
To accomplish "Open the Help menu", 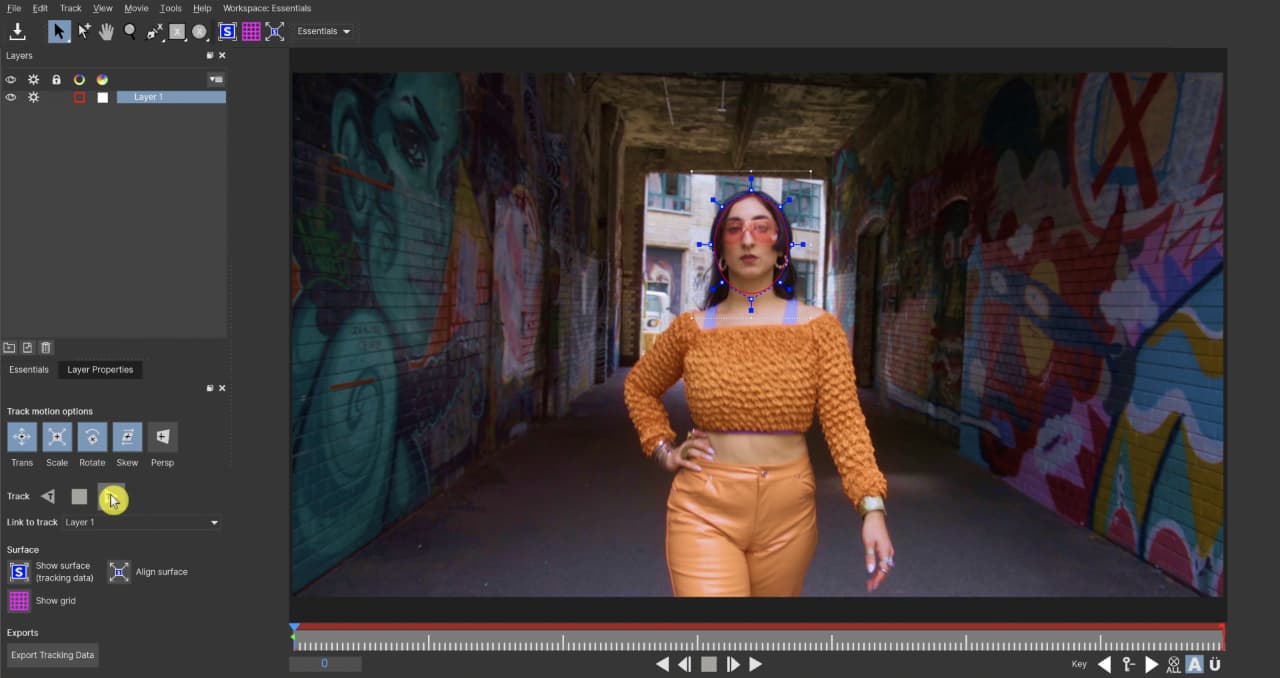I will tap(202, 8).
